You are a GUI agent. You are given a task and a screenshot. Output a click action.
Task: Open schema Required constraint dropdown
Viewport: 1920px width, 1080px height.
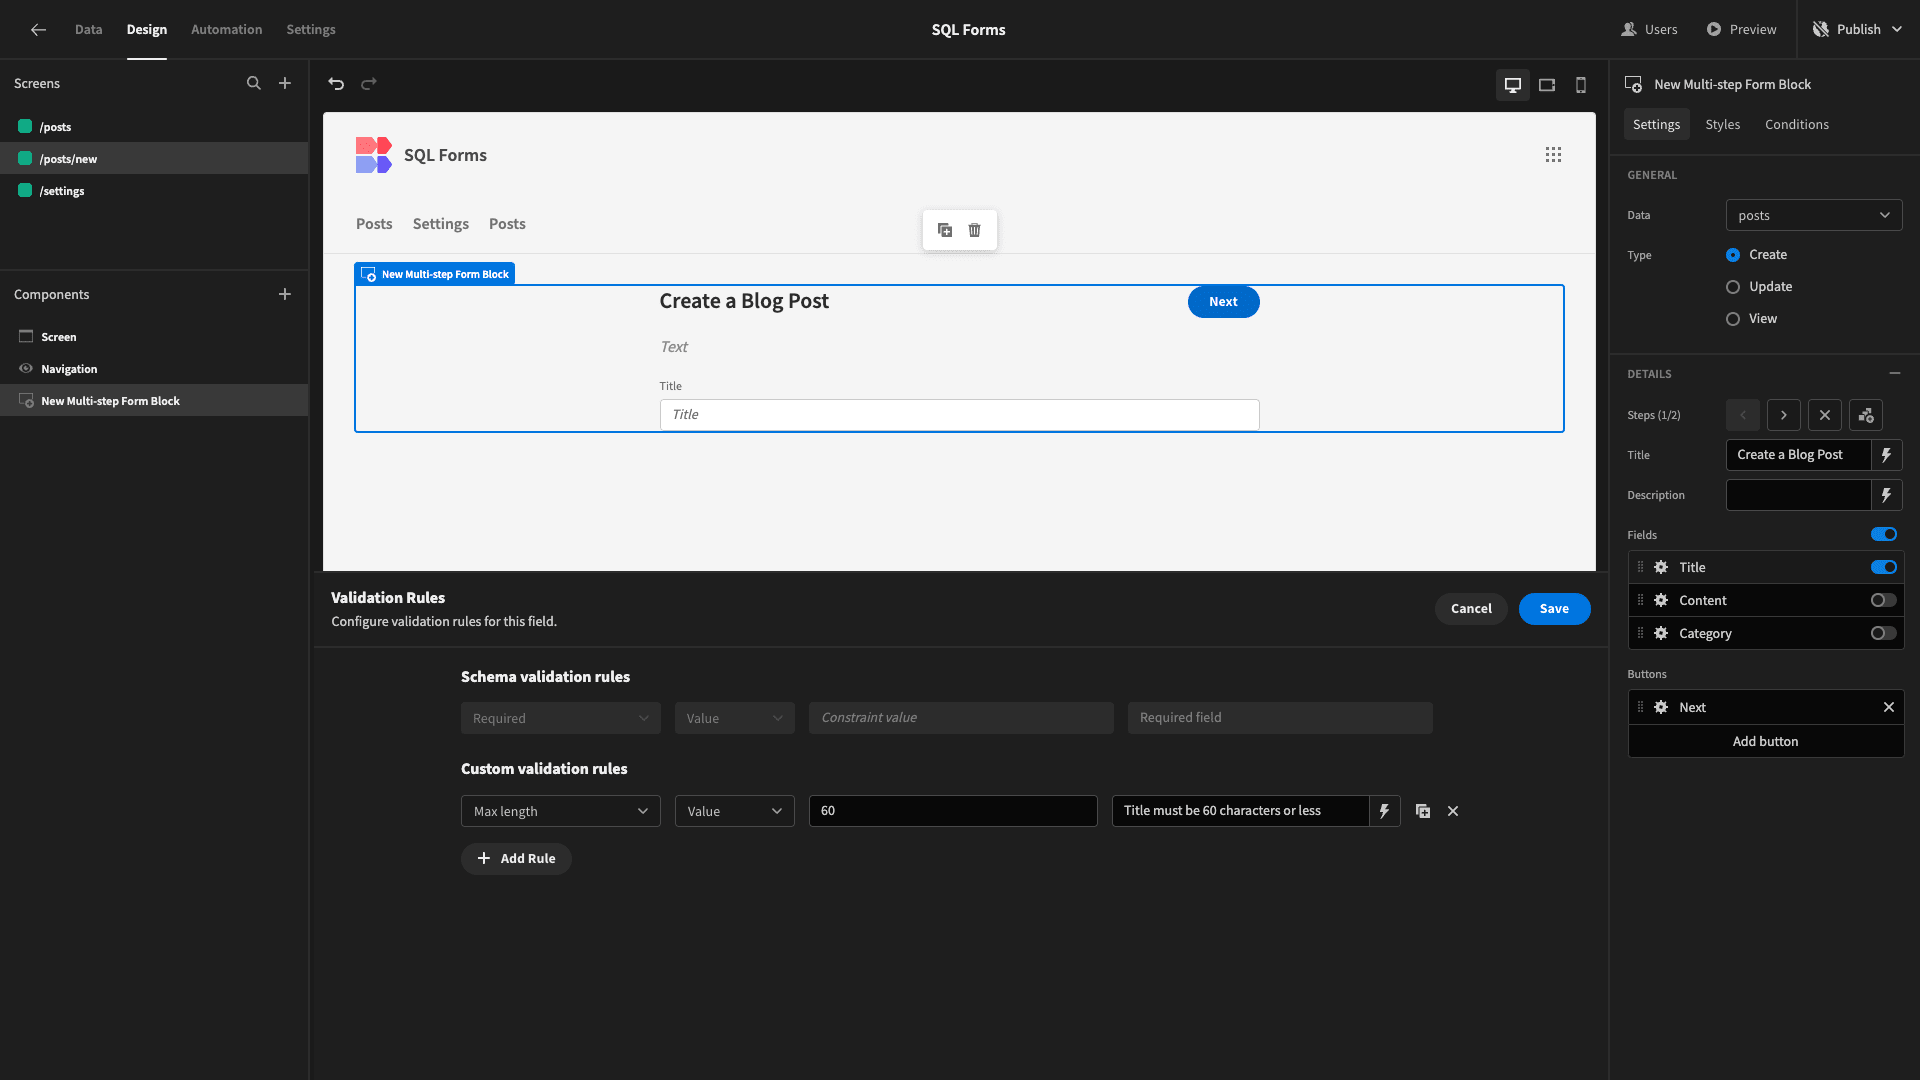coord(561,718)
